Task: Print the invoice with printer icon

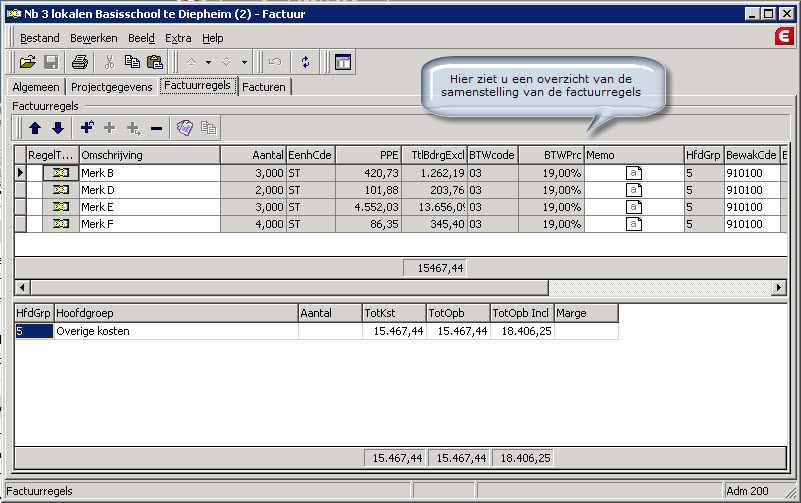Action: tap(80, 62)
